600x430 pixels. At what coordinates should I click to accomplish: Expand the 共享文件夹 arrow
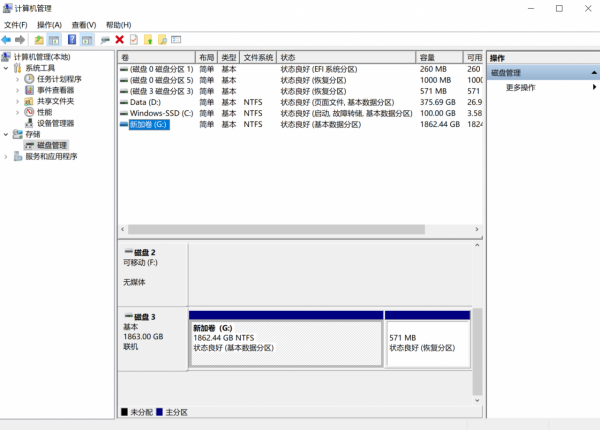click(17, 101)
